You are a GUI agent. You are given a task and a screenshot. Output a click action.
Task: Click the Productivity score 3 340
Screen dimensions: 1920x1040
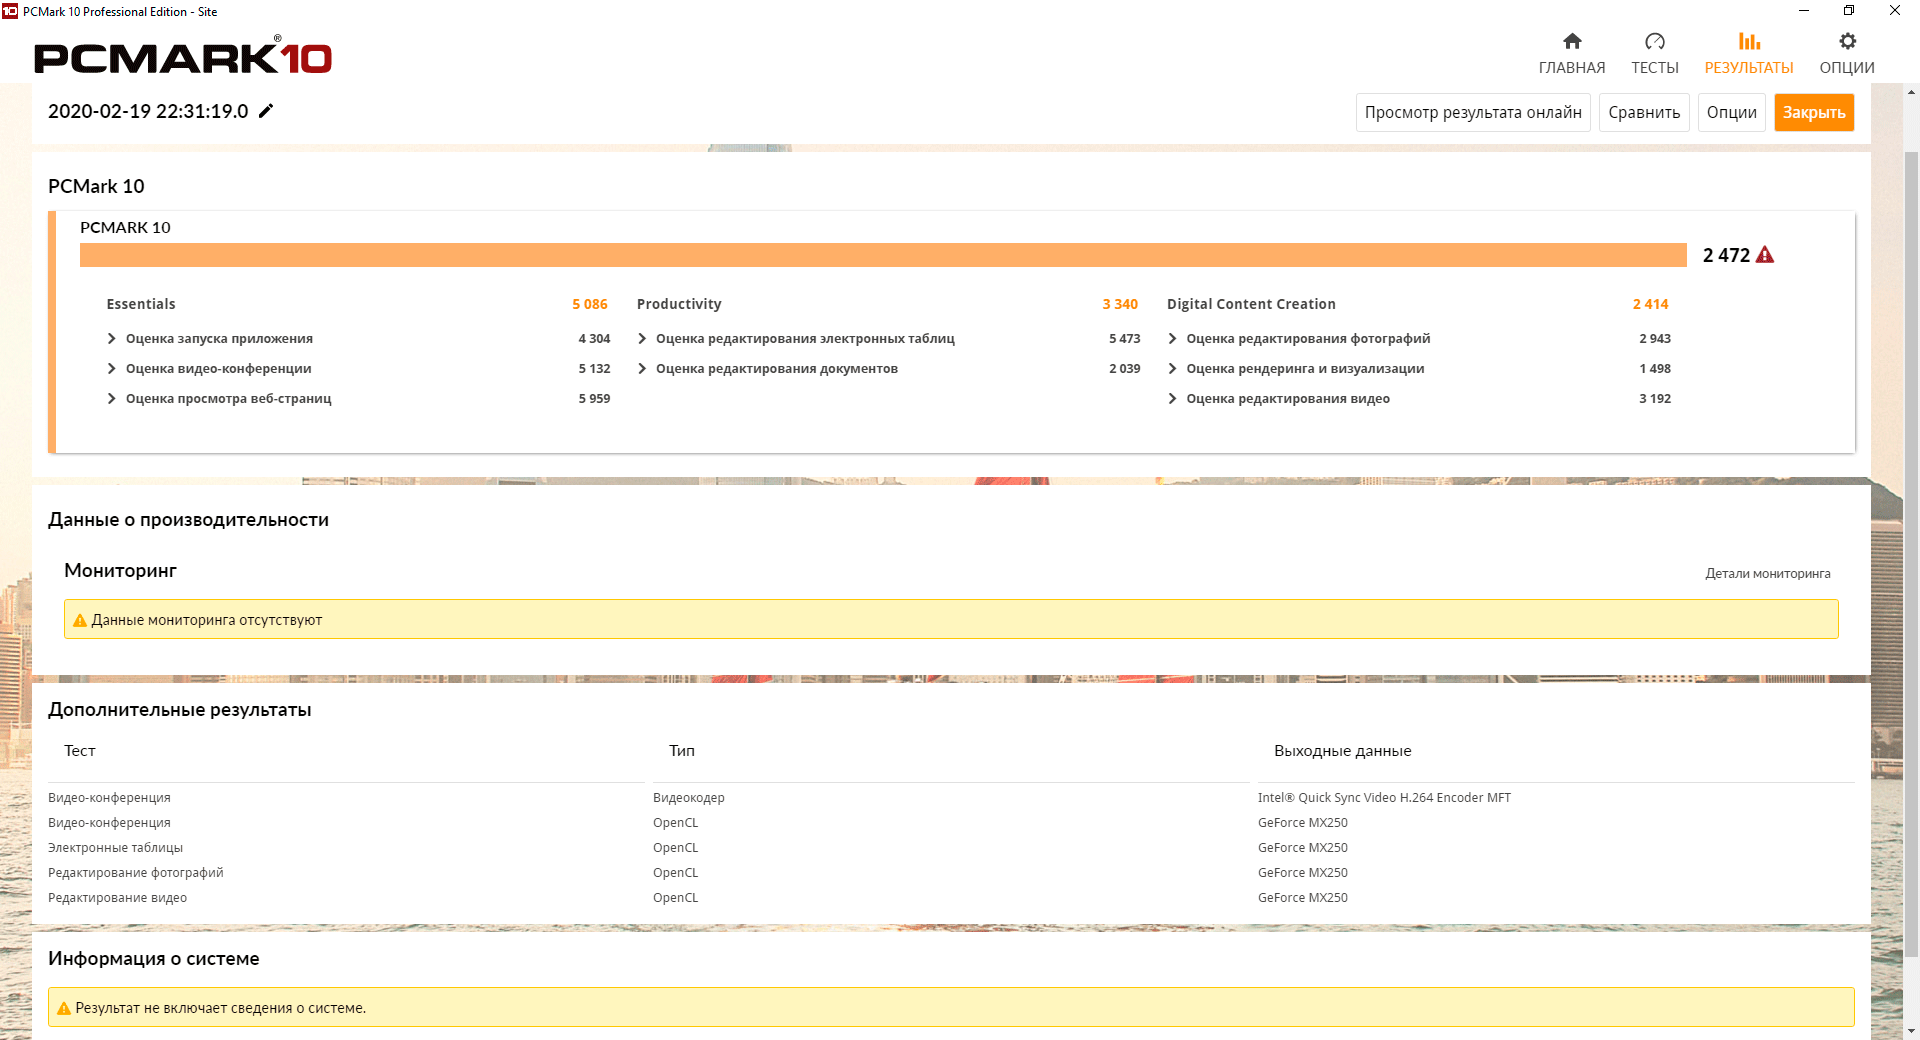pos(1120,304)
